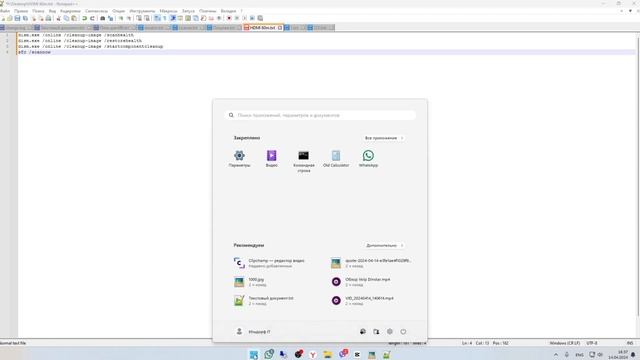Click the Find binoculars toolbar icon
640x360 pixels.
pyautogui.click(x=102, y=18)
